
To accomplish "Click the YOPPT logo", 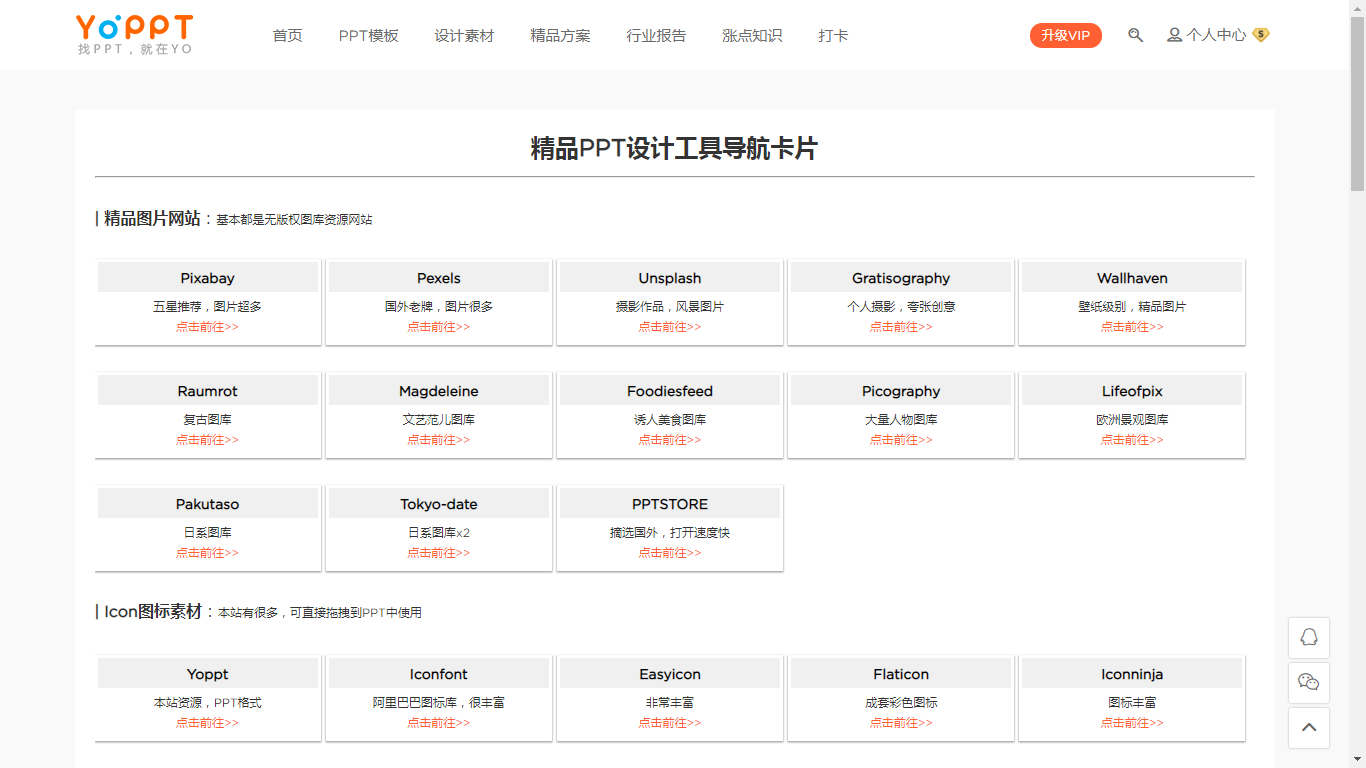I will (134, 34).
